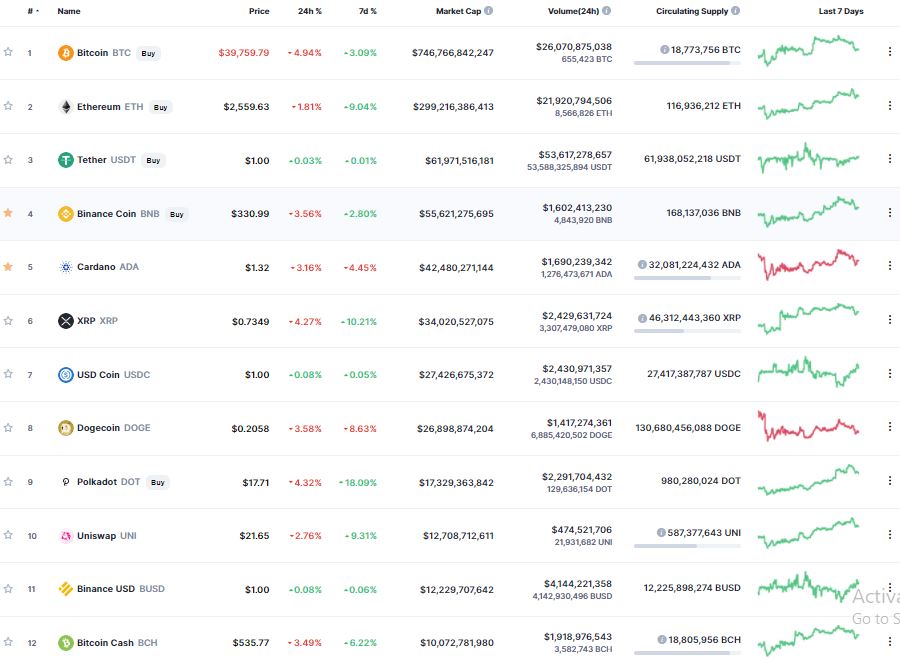Click the Market Cap info icon
The height and width of the screenshot is (661, 900).
tap(488, 10)
